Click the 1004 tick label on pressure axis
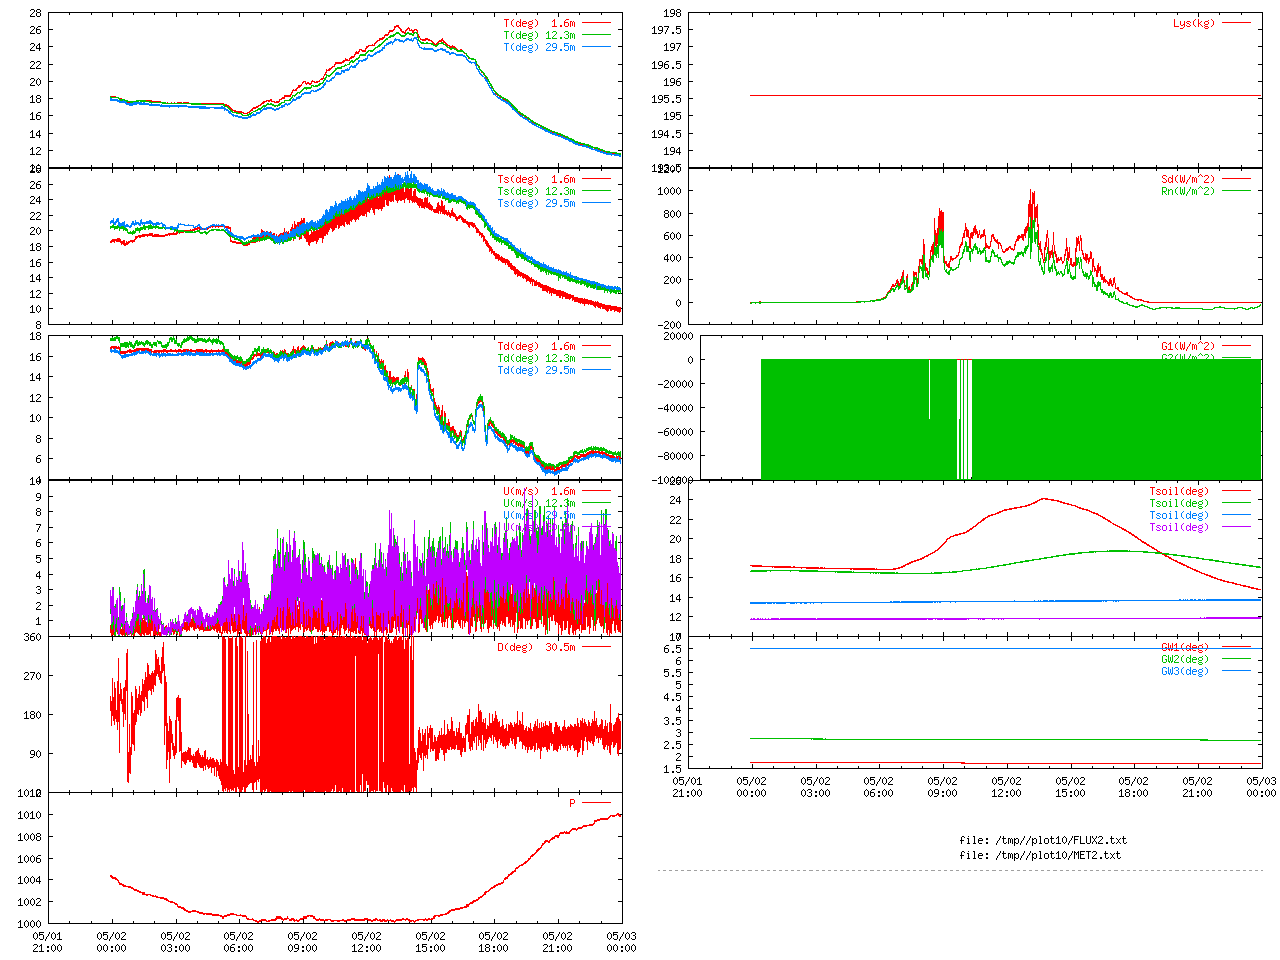Screen dimensions: 1280x960 [x=30, y=880]
